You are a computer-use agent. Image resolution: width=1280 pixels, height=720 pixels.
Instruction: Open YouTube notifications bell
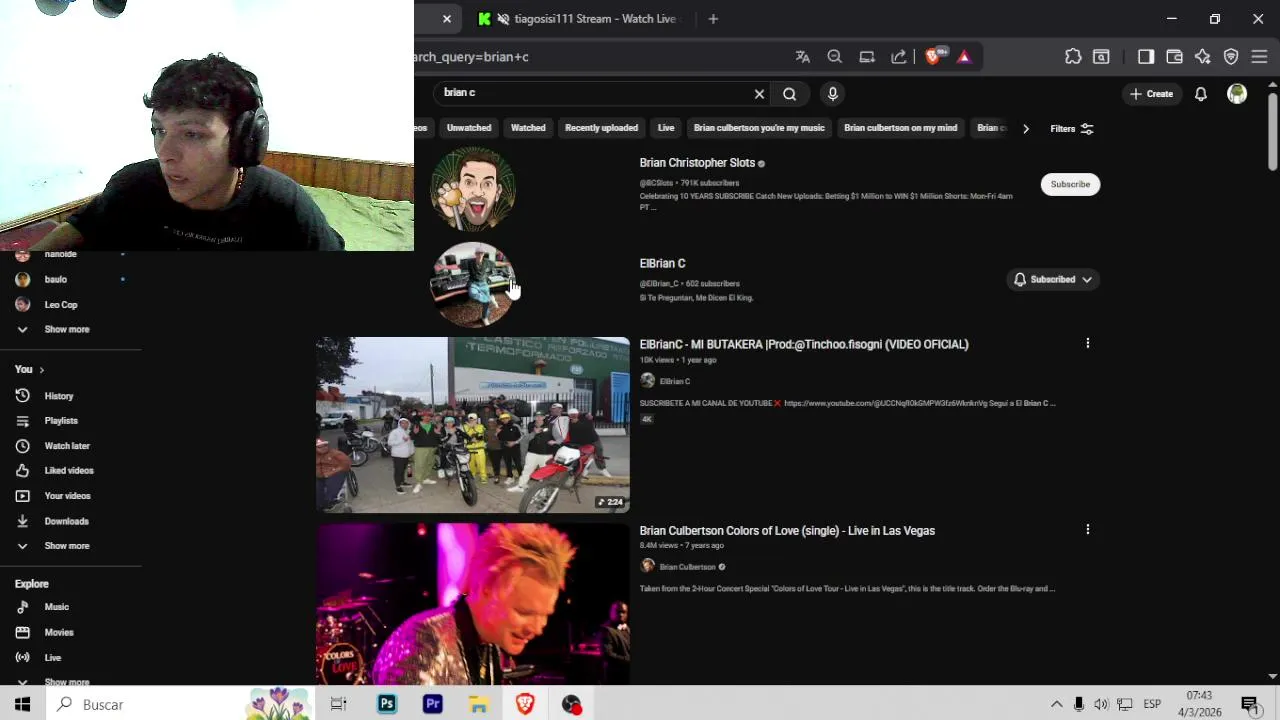[x=1201, y=94]
